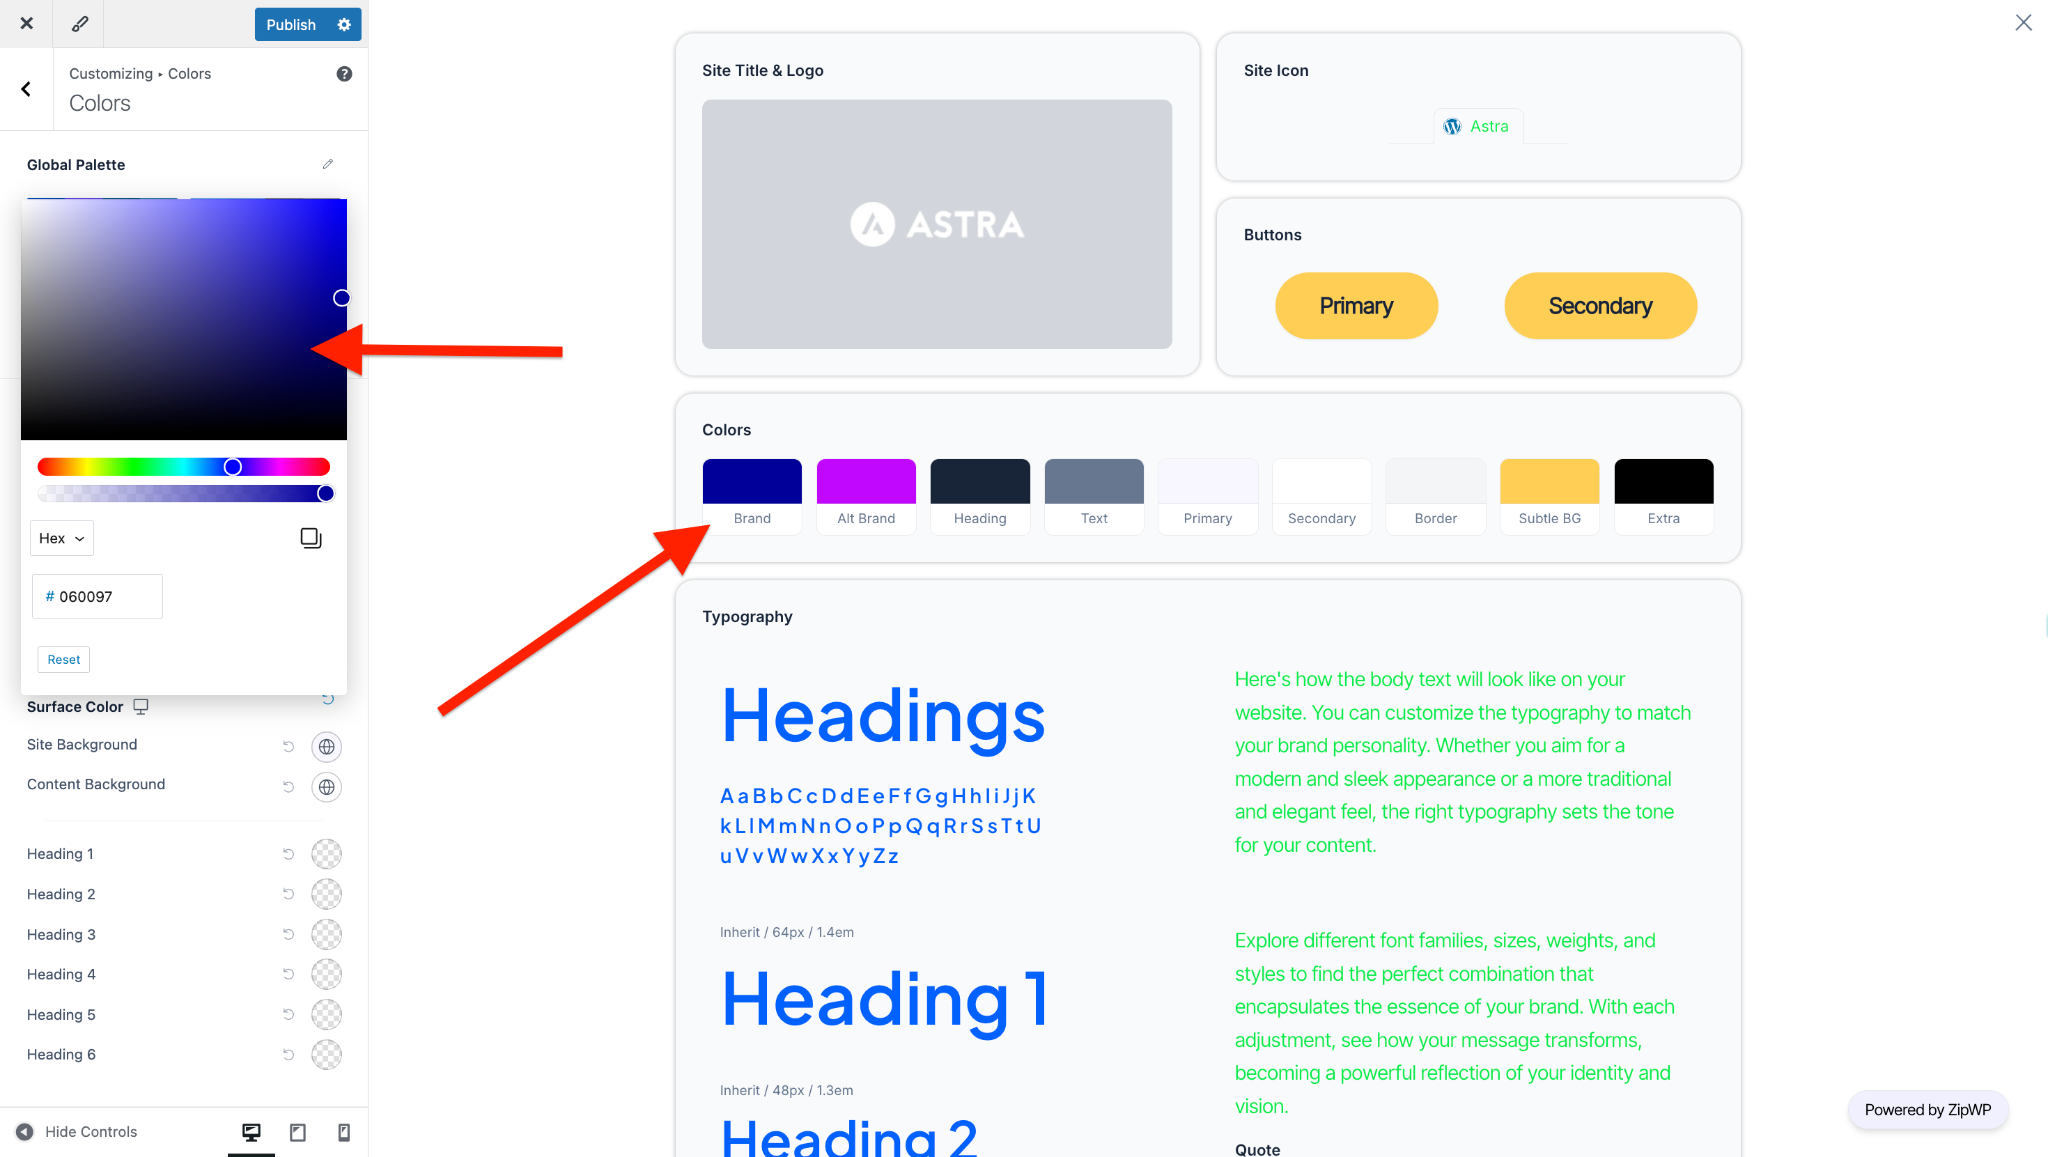
Task: Open Publish settings gear icon
Action: (x=344, y=24)
